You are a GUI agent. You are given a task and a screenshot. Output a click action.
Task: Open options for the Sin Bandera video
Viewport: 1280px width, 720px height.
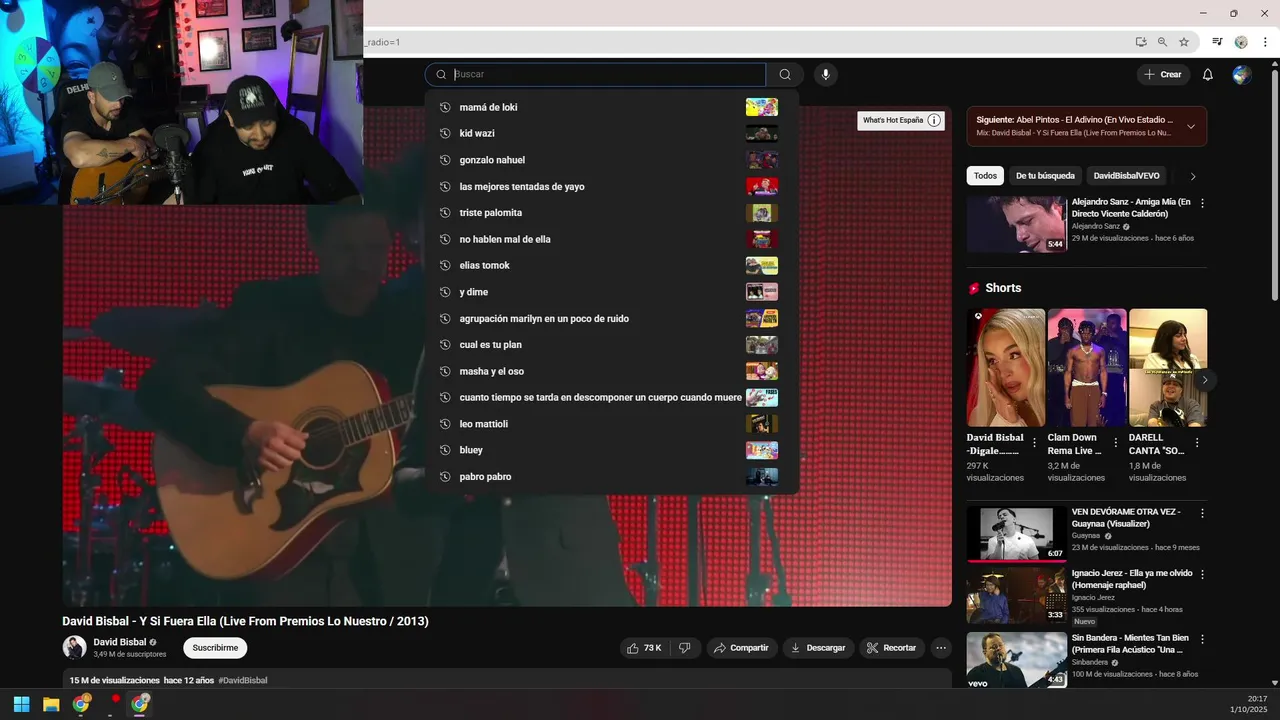(x=1202, y=639)
